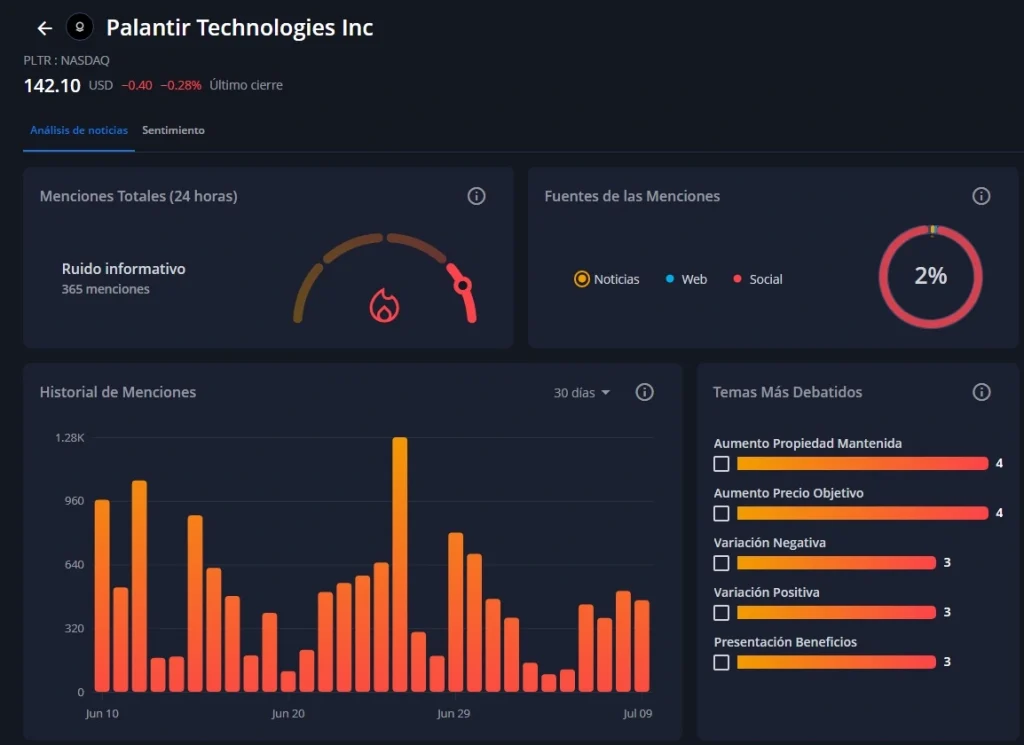
Task: Click the 142.10 price value
Action: (52, 86)
